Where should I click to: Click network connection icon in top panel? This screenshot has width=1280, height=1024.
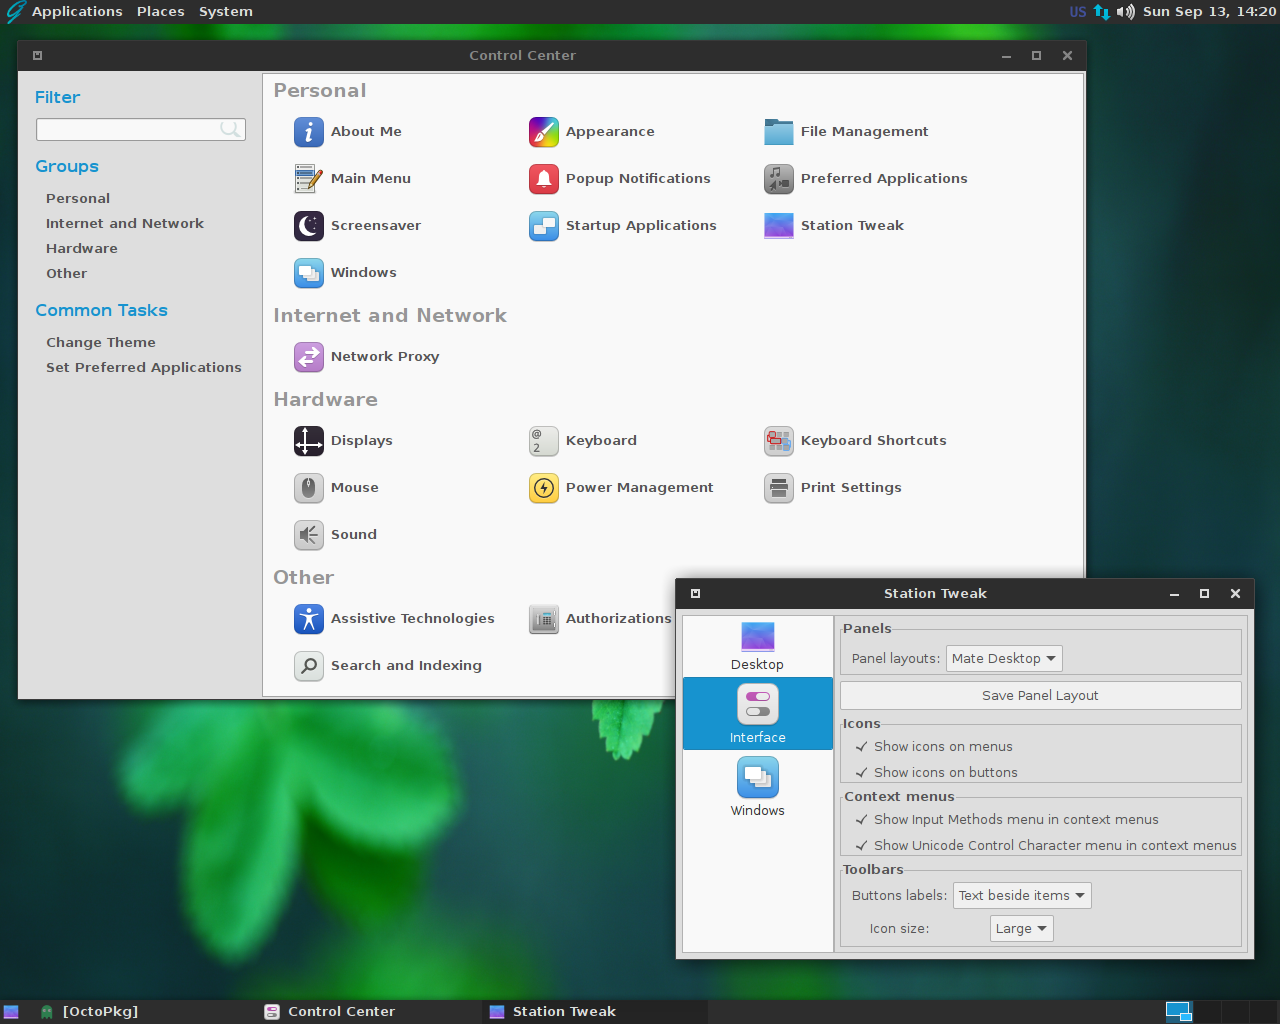[x=1101, y=12]
